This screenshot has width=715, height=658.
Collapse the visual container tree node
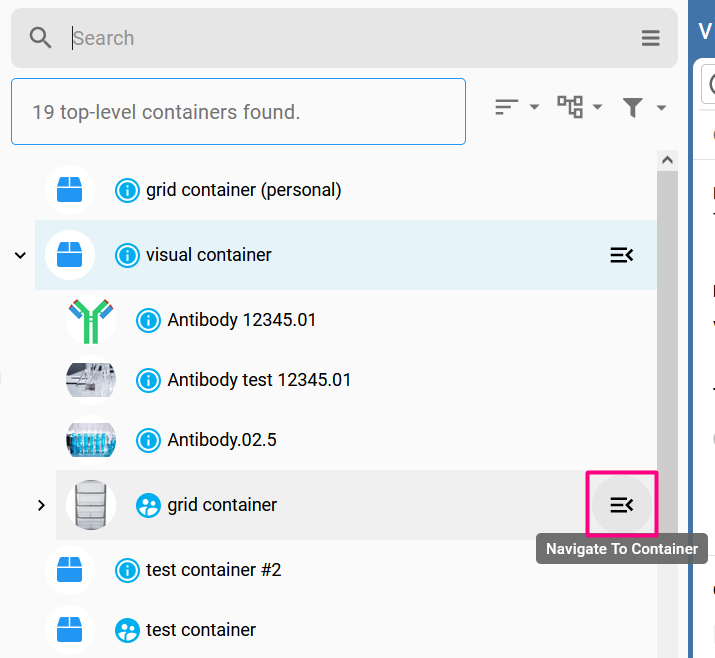point(20,255)
